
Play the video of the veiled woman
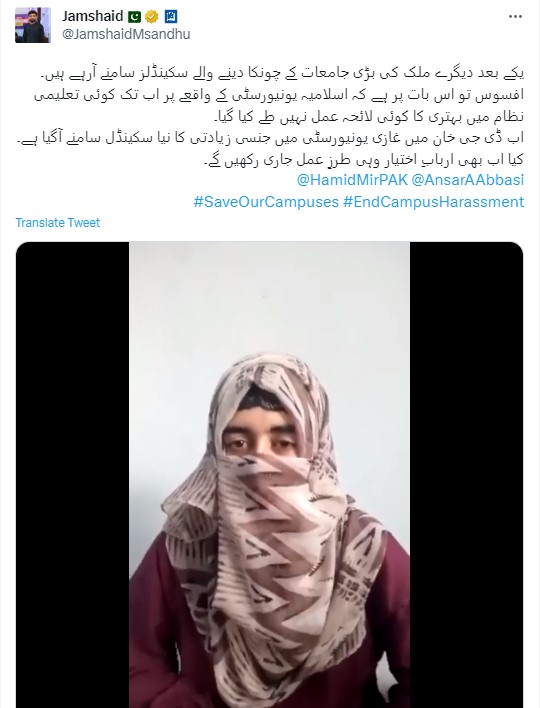coord(270,475)
